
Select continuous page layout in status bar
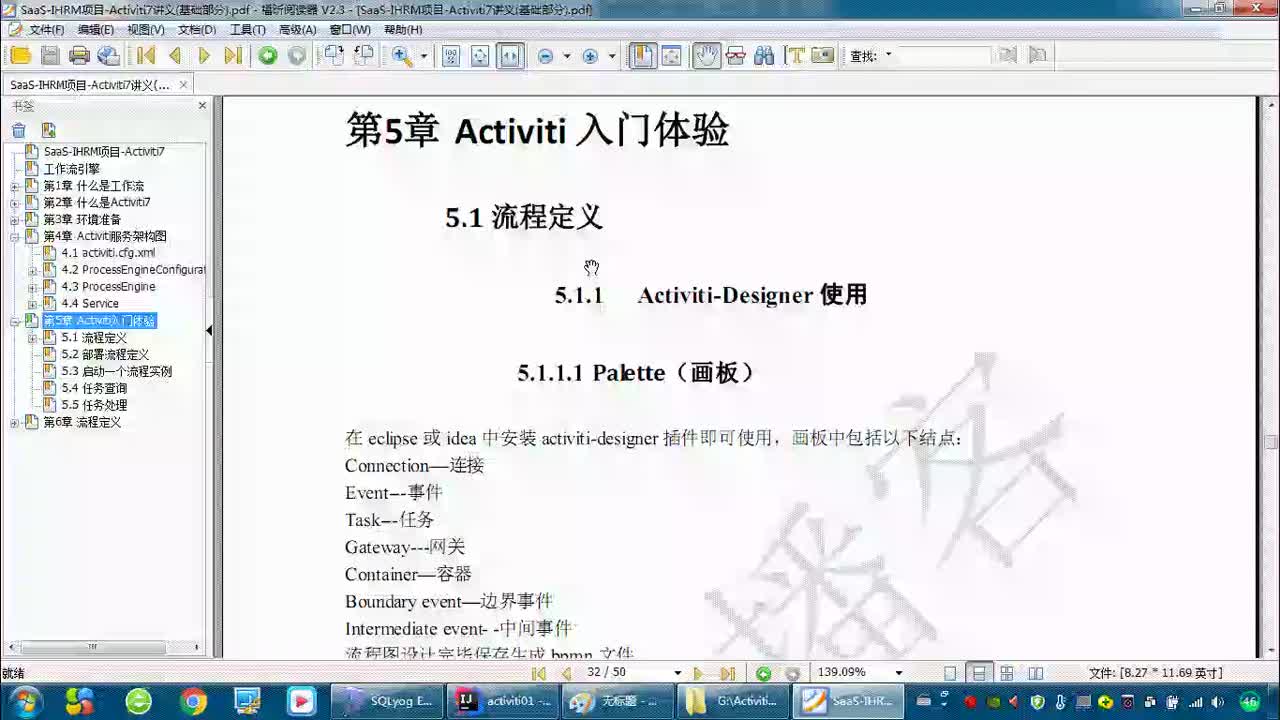point(979,674)
